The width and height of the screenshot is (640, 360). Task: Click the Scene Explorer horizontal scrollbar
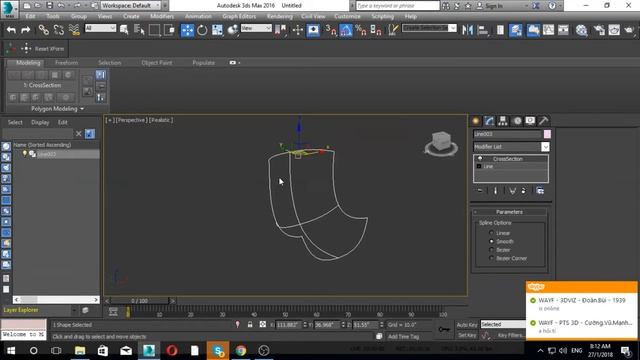click(x=56, y=300)
